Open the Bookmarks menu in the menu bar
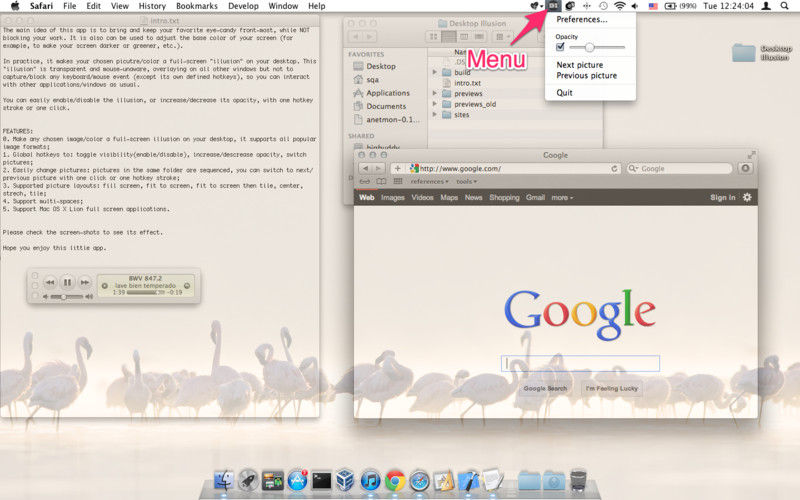This screenshot has width=800, height=500. 197,6
